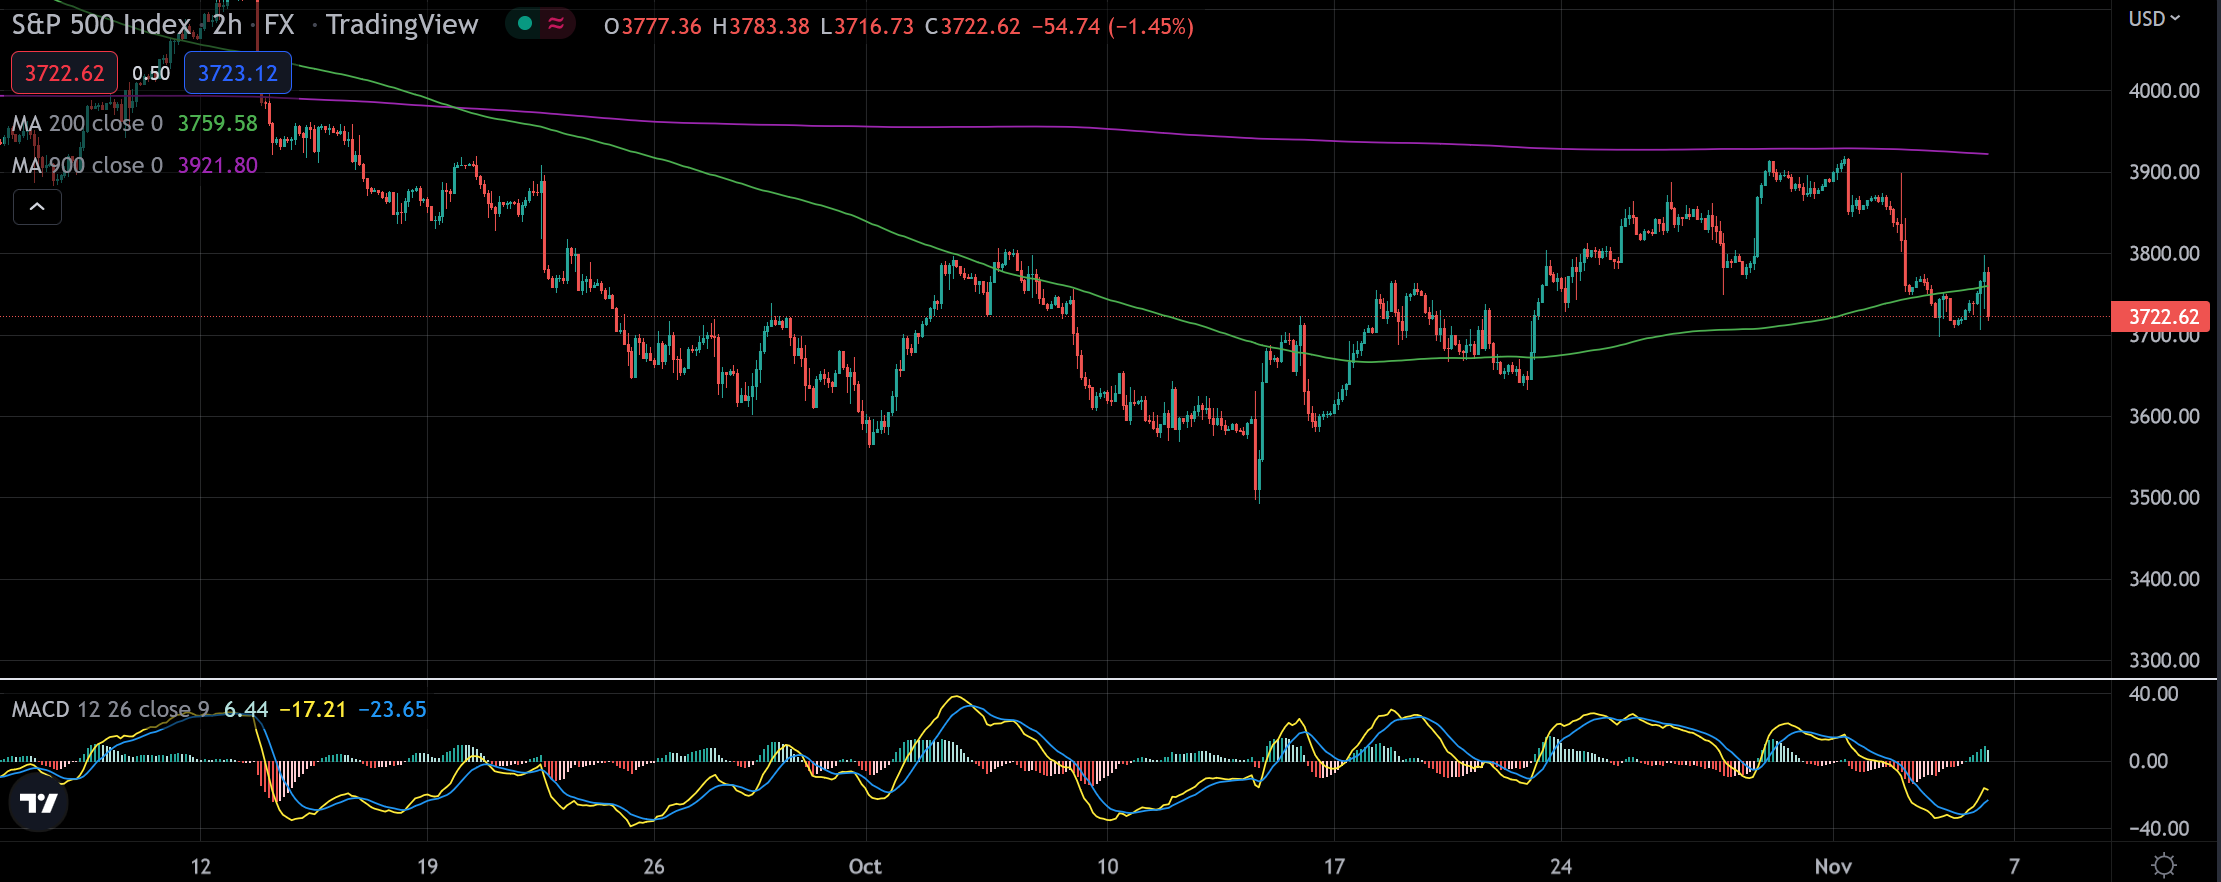Click the 4000.00 price axis label

coord(2164,91)
